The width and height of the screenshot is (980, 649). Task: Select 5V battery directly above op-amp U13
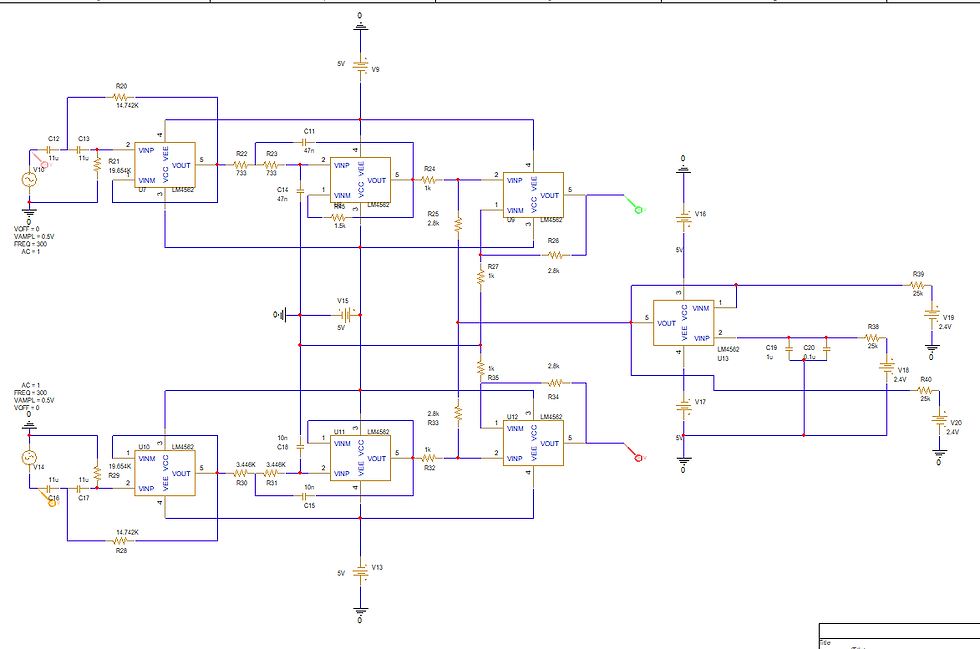coord(684,218)
